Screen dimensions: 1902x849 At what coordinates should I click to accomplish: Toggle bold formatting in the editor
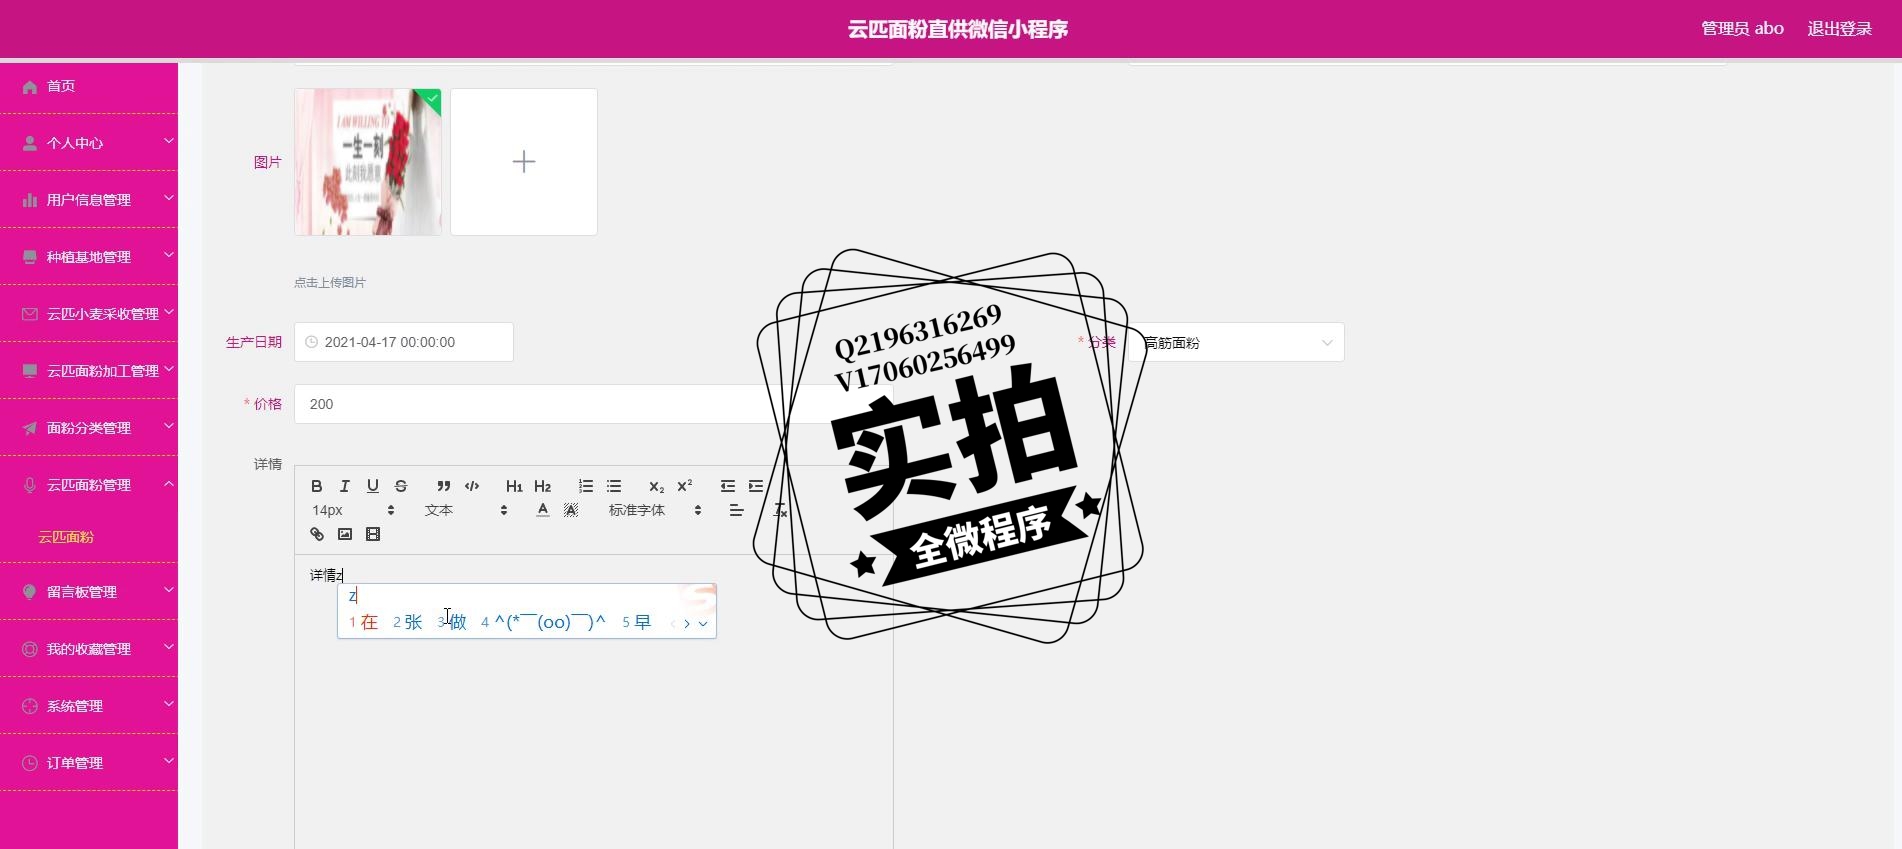pos(316,486)
